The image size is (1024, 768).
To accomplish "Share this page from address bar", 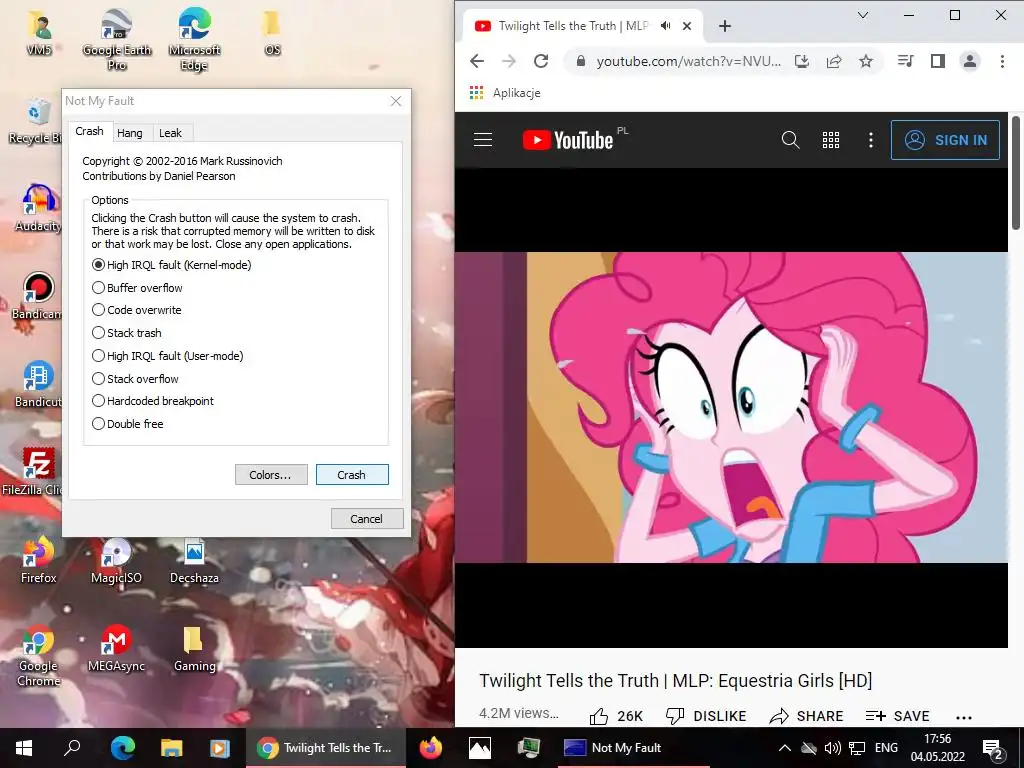I will click(834, 61).
